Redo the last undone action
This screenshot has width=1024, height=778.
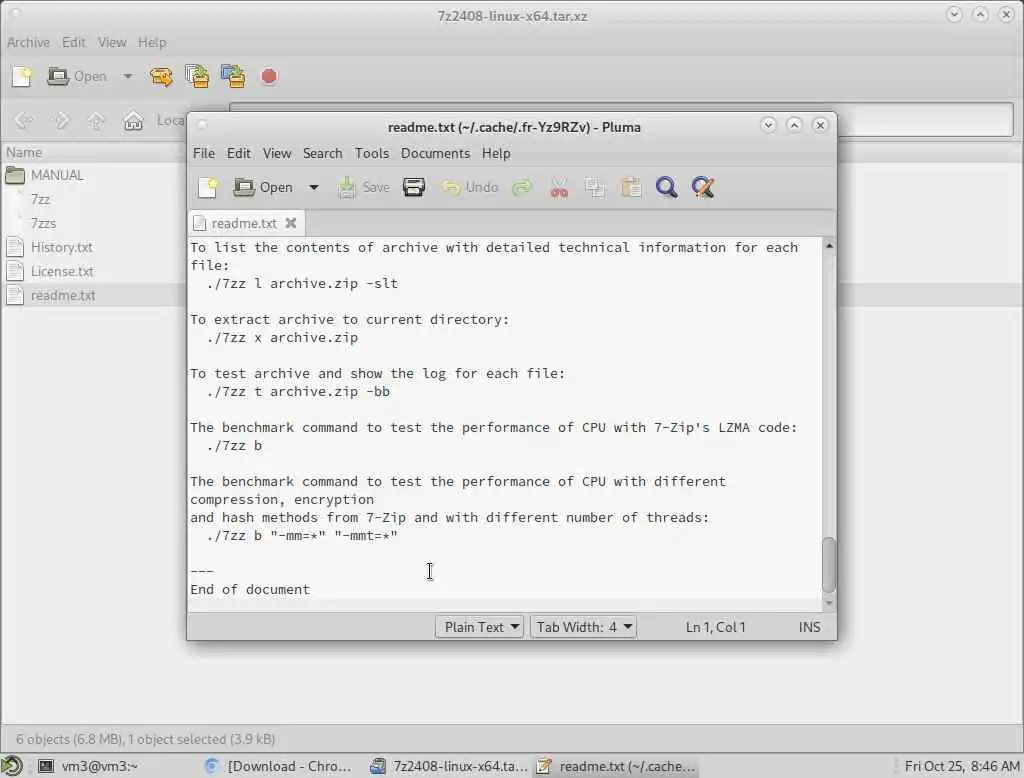click(522, 187)
